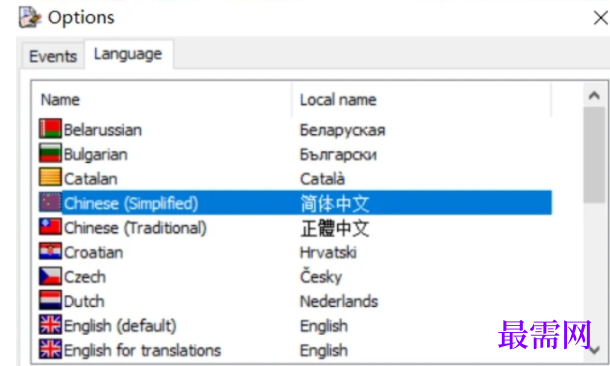Switch to the Events tab
This screenshot has height=366, width=610.
[x=53, y=56]
